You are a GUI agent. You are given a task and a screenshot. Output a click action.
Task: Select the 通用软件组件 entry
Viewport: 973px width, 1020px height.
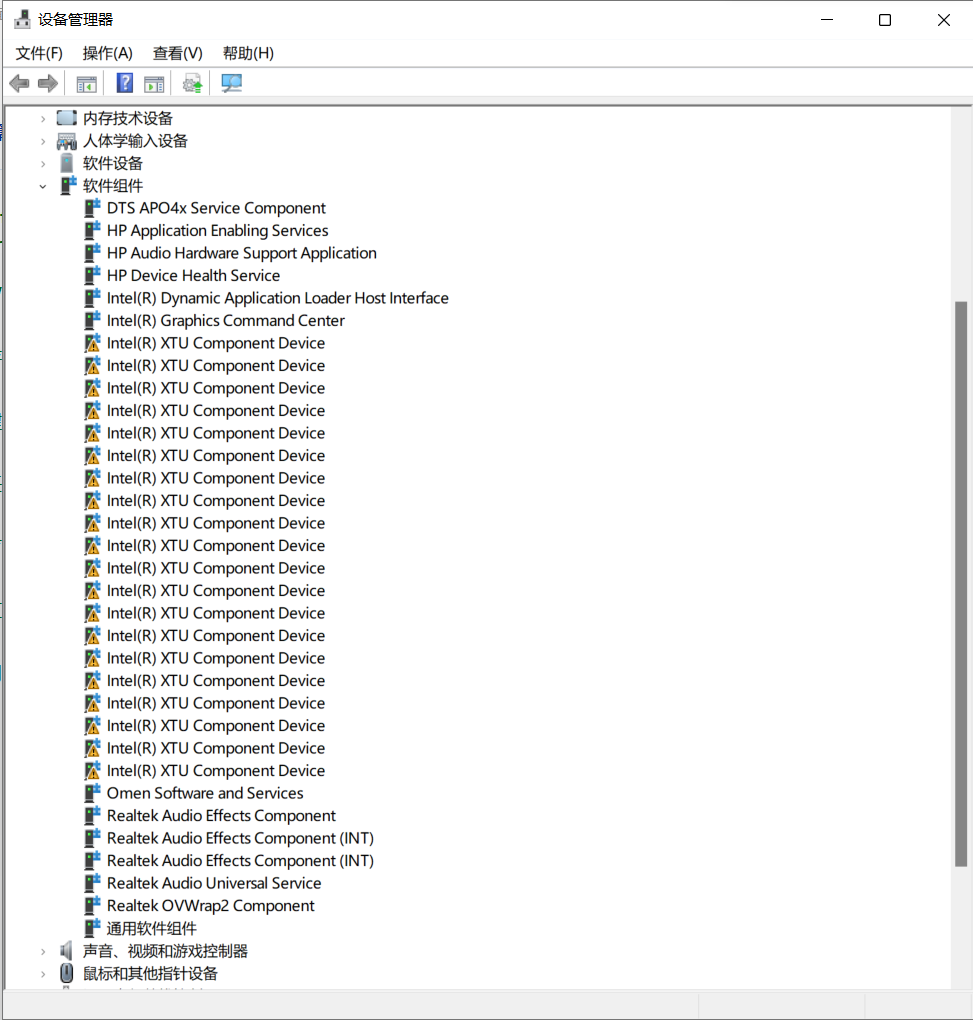[150, 928]
